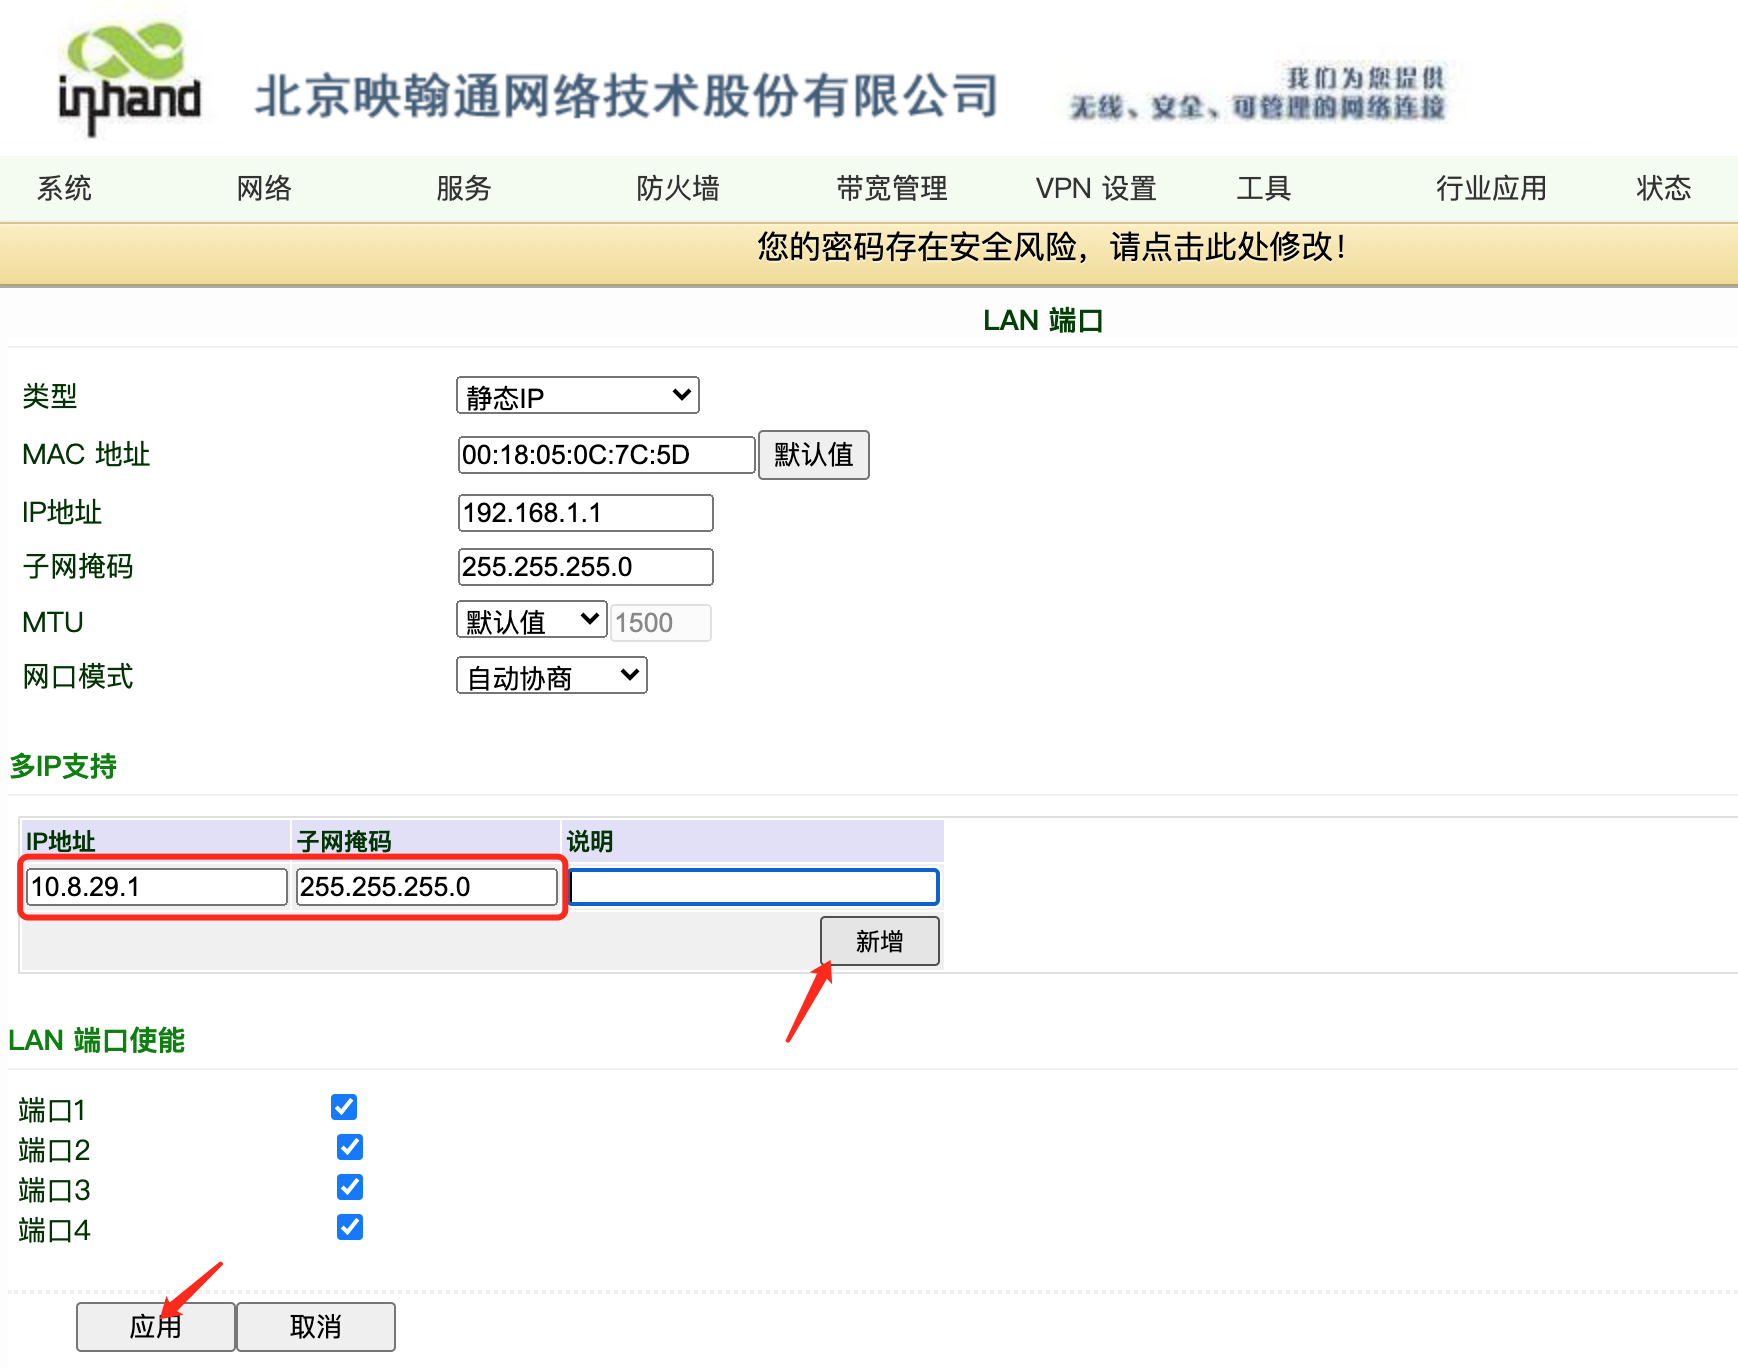Disable the 端口3 checkbox
Image resolution: width=1738 pixels, height=1368 pixels.
tap(350, 1187)
